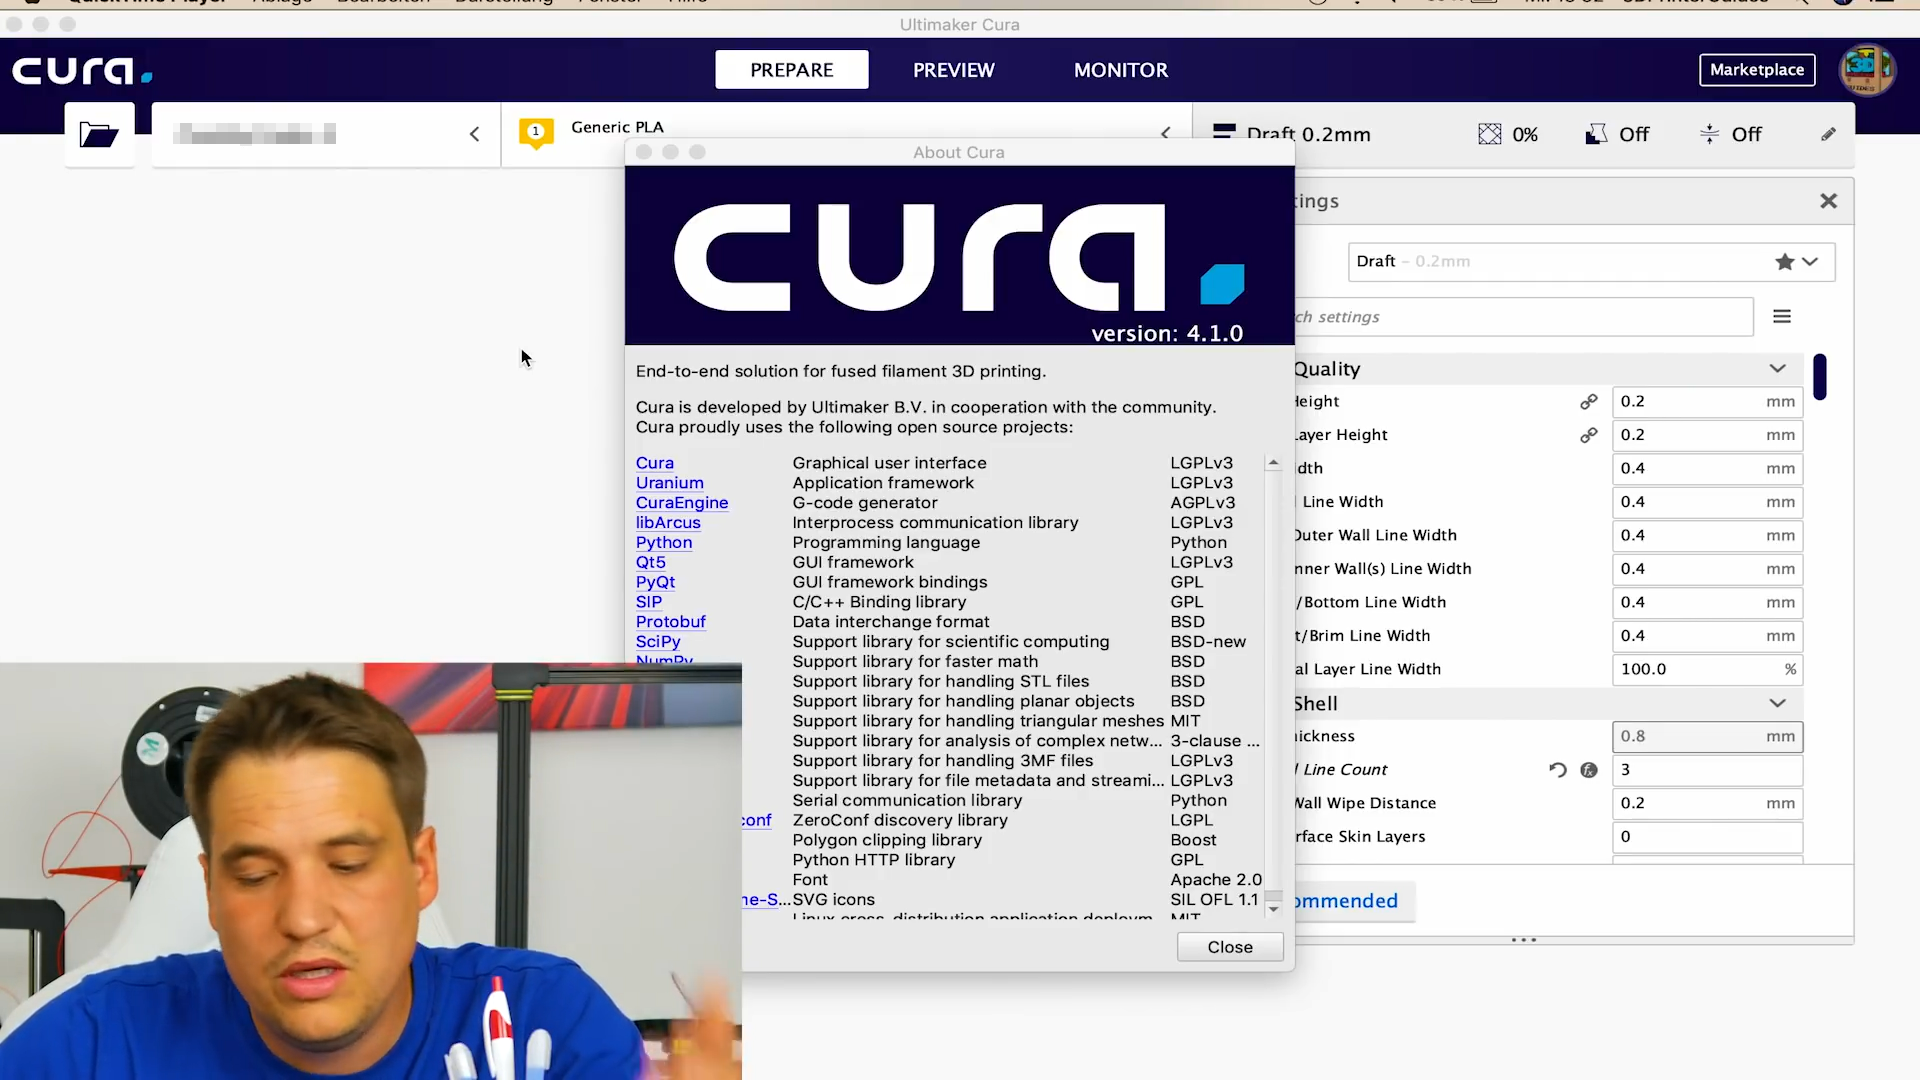Click the adhesion Off icon
The width and height of the screenshot is (1920, 1080).
click(1709, 134)
